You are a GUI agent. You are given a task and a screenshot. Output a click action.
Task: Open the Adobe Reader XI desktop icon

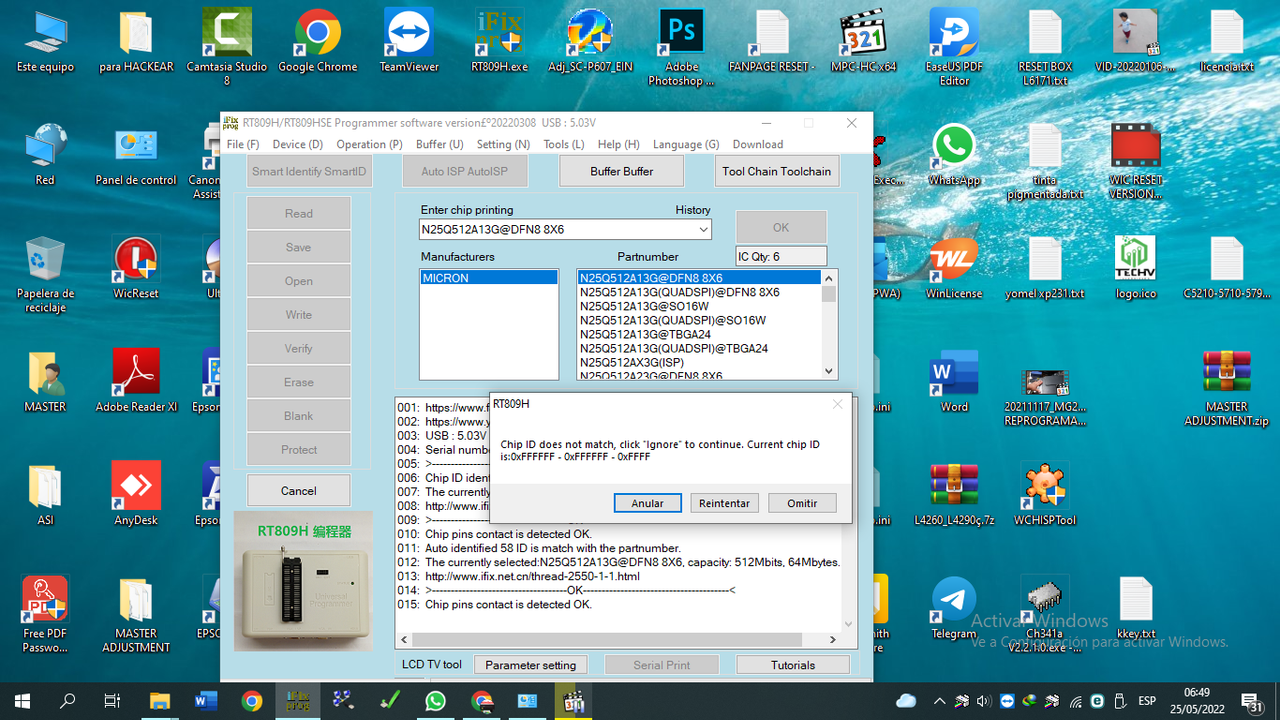coord(136,380)
